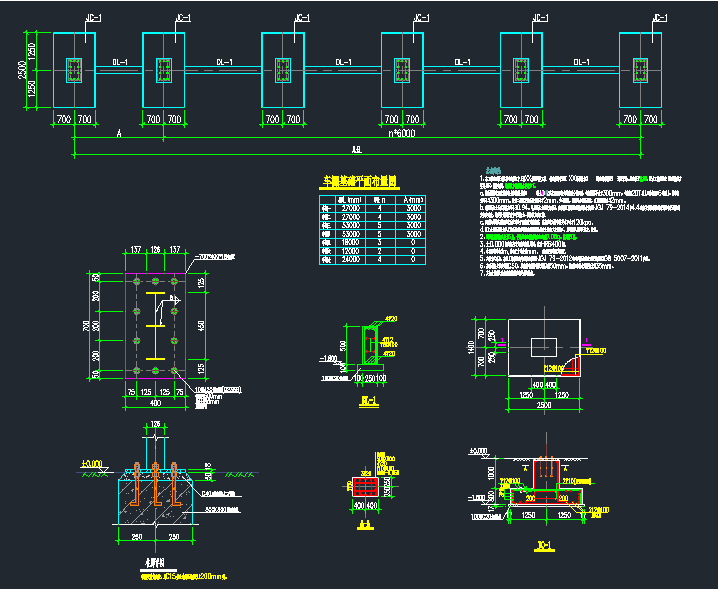The width and height of the screenshot is (718, 589).
Task: Click the 400 dimension below anchor plan
Action: point(154,404)
